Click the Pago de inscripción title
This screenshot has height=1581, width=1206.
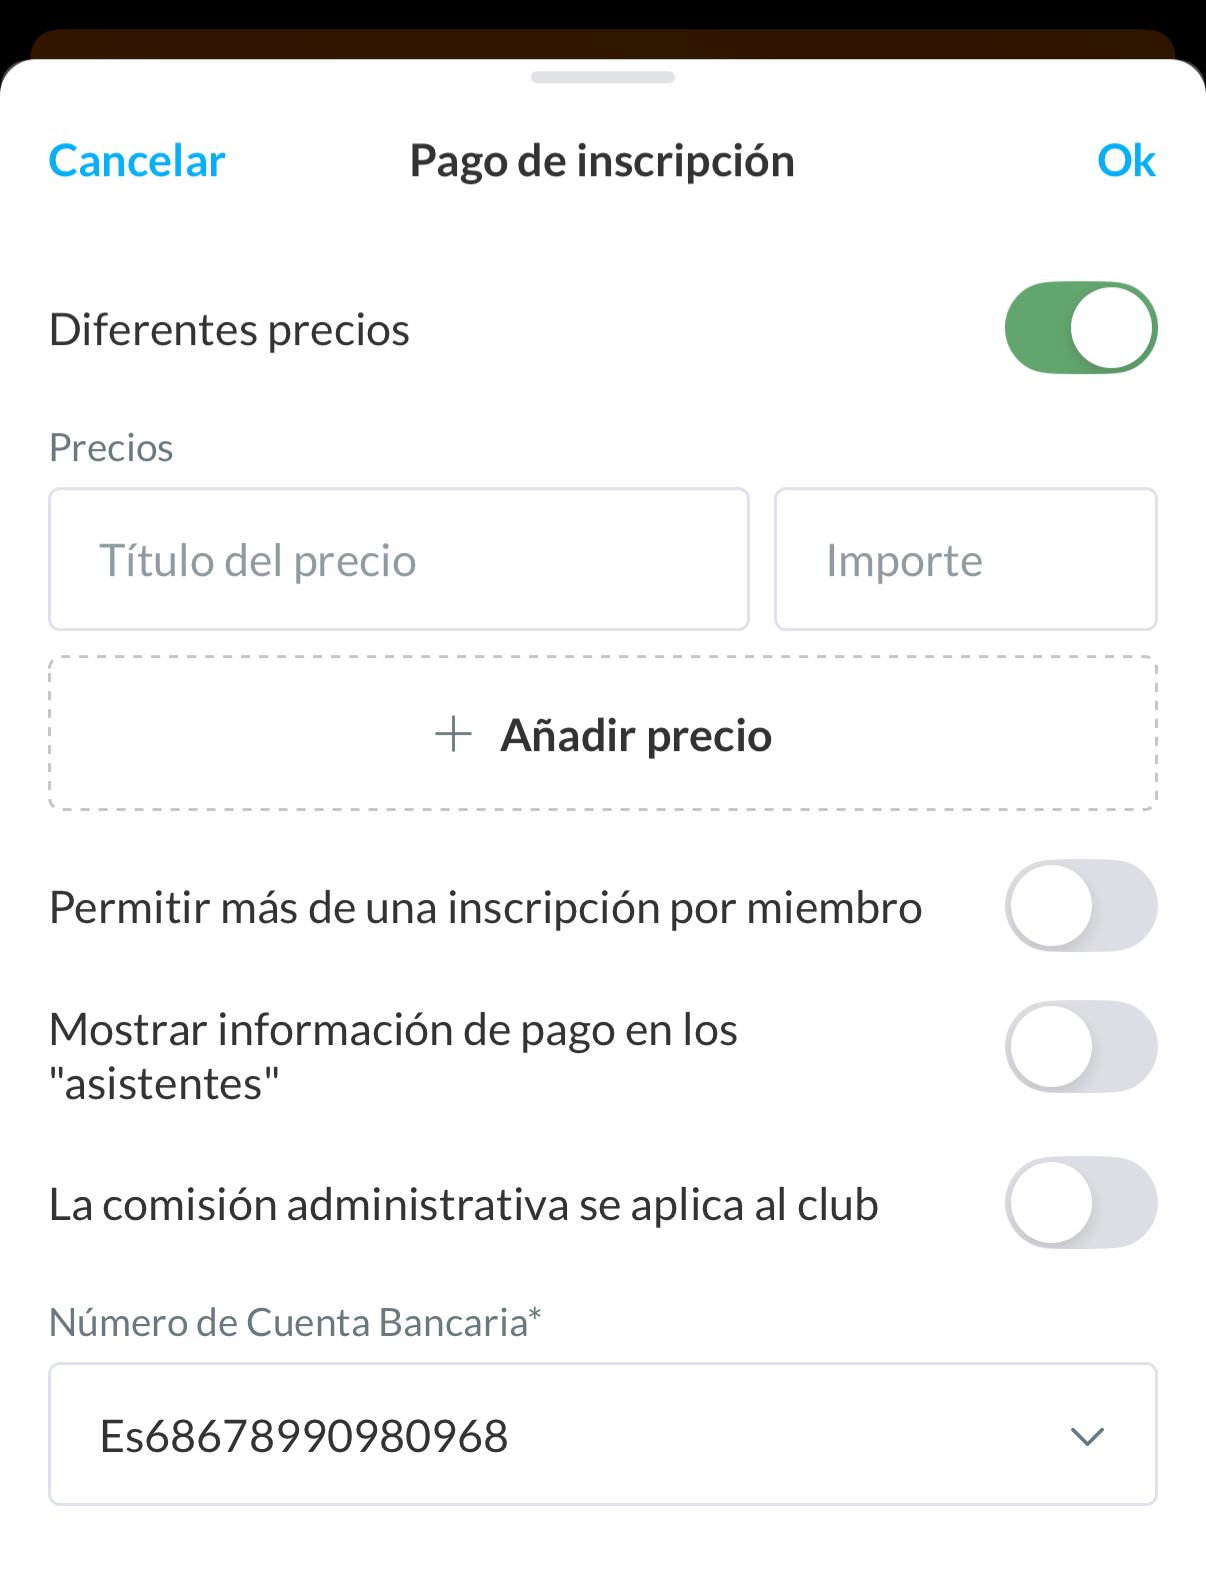point(602,161)
